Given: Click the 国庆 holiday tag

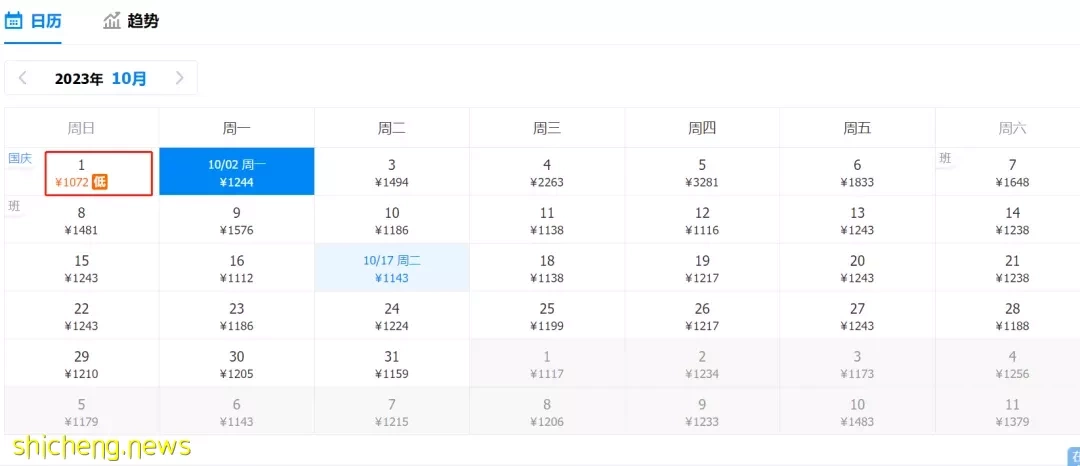Looking at the screenshot, I should (20, 158).
